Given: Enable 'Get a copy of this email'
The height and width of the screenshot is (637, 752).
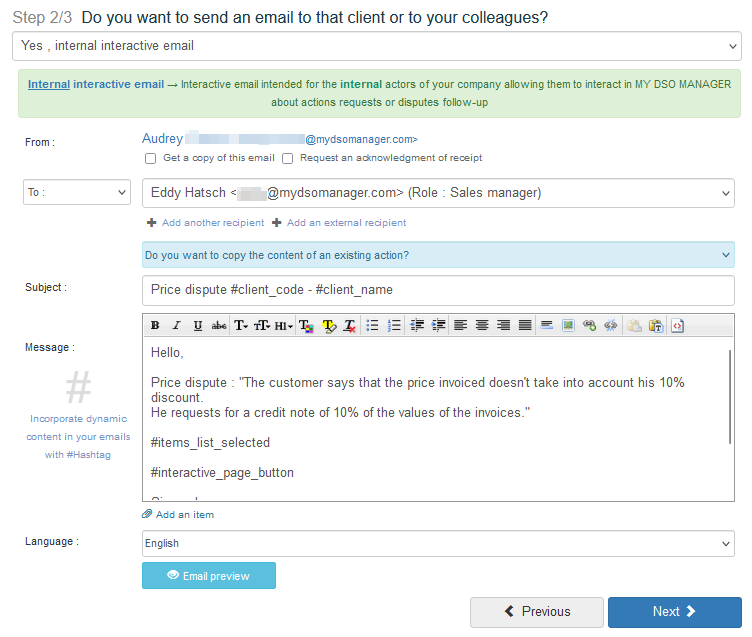Looking at the screenshot, I should point(150,158).
